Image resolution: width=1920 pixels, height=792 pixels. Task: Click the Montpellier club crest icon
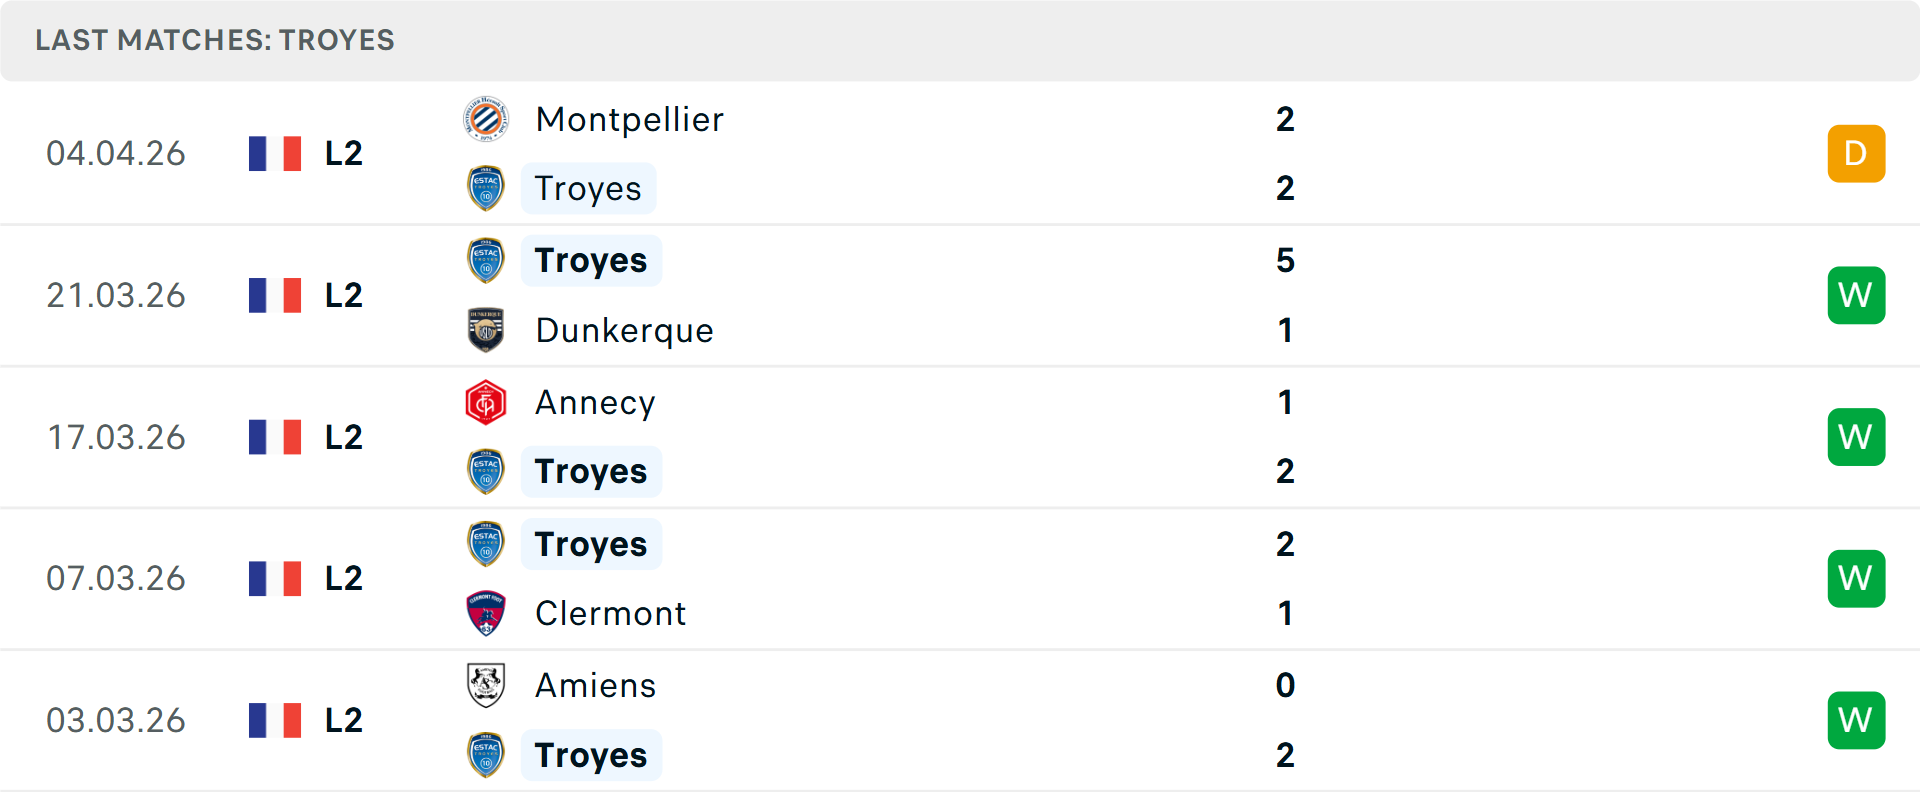click(x=486, y=120)
